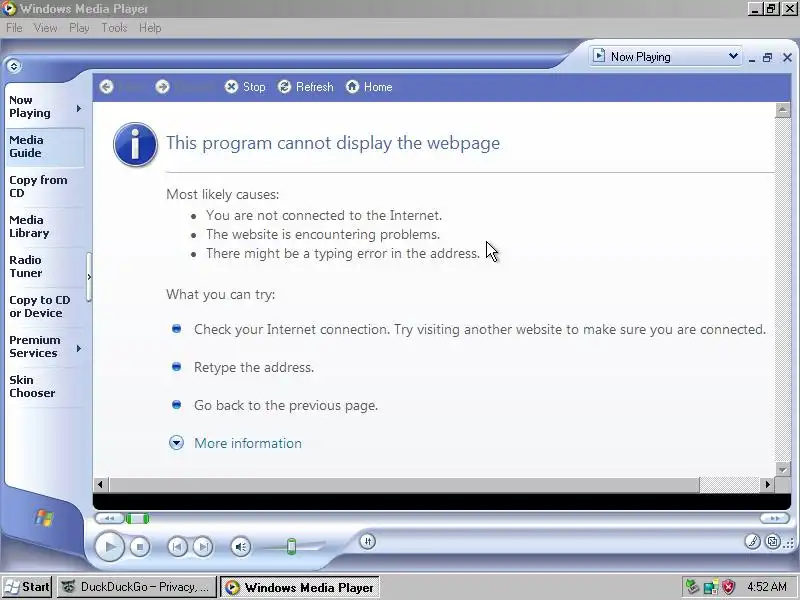This screenshot has height=600, width=800.
Task: Click the red security shield tray icon
Action: (728, 587)
